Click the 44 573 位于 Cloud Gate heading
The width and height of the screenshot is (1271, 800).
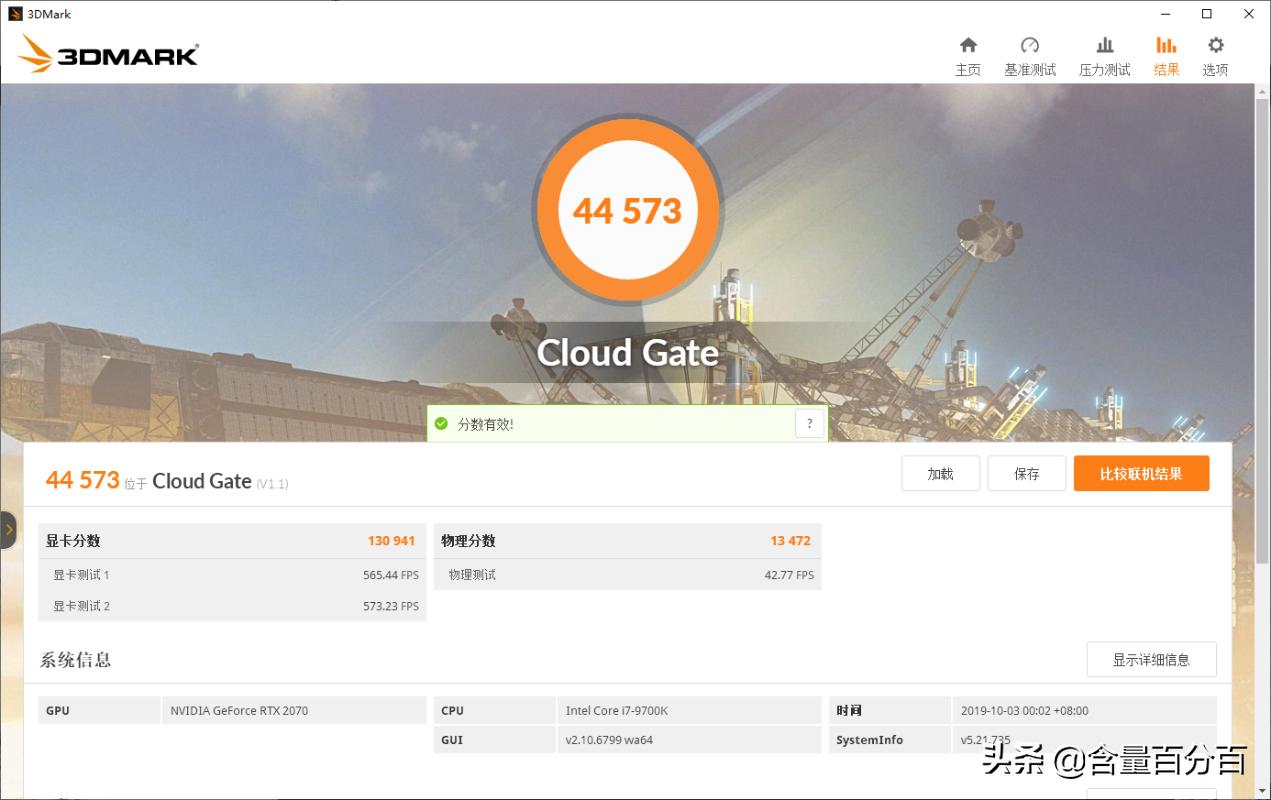(167, 481)
